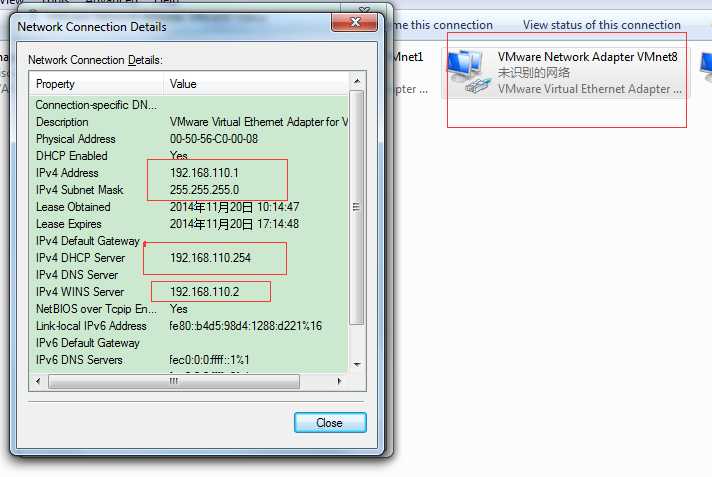Image resolution: width=712 pixels, height=477 pixels.
Task: Select the VMware Virtual Ethernet Adapter description value
Action: pos(259,122)
